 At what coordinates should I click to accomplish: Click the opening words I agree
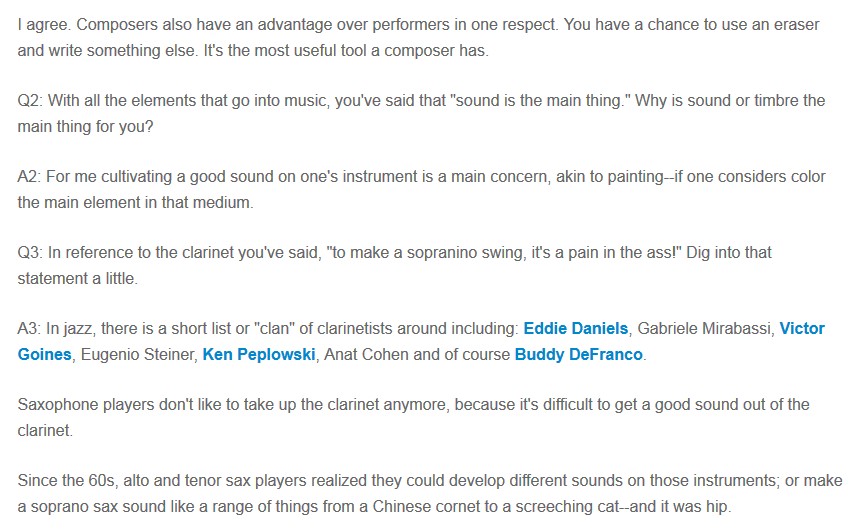click(44, 25)
